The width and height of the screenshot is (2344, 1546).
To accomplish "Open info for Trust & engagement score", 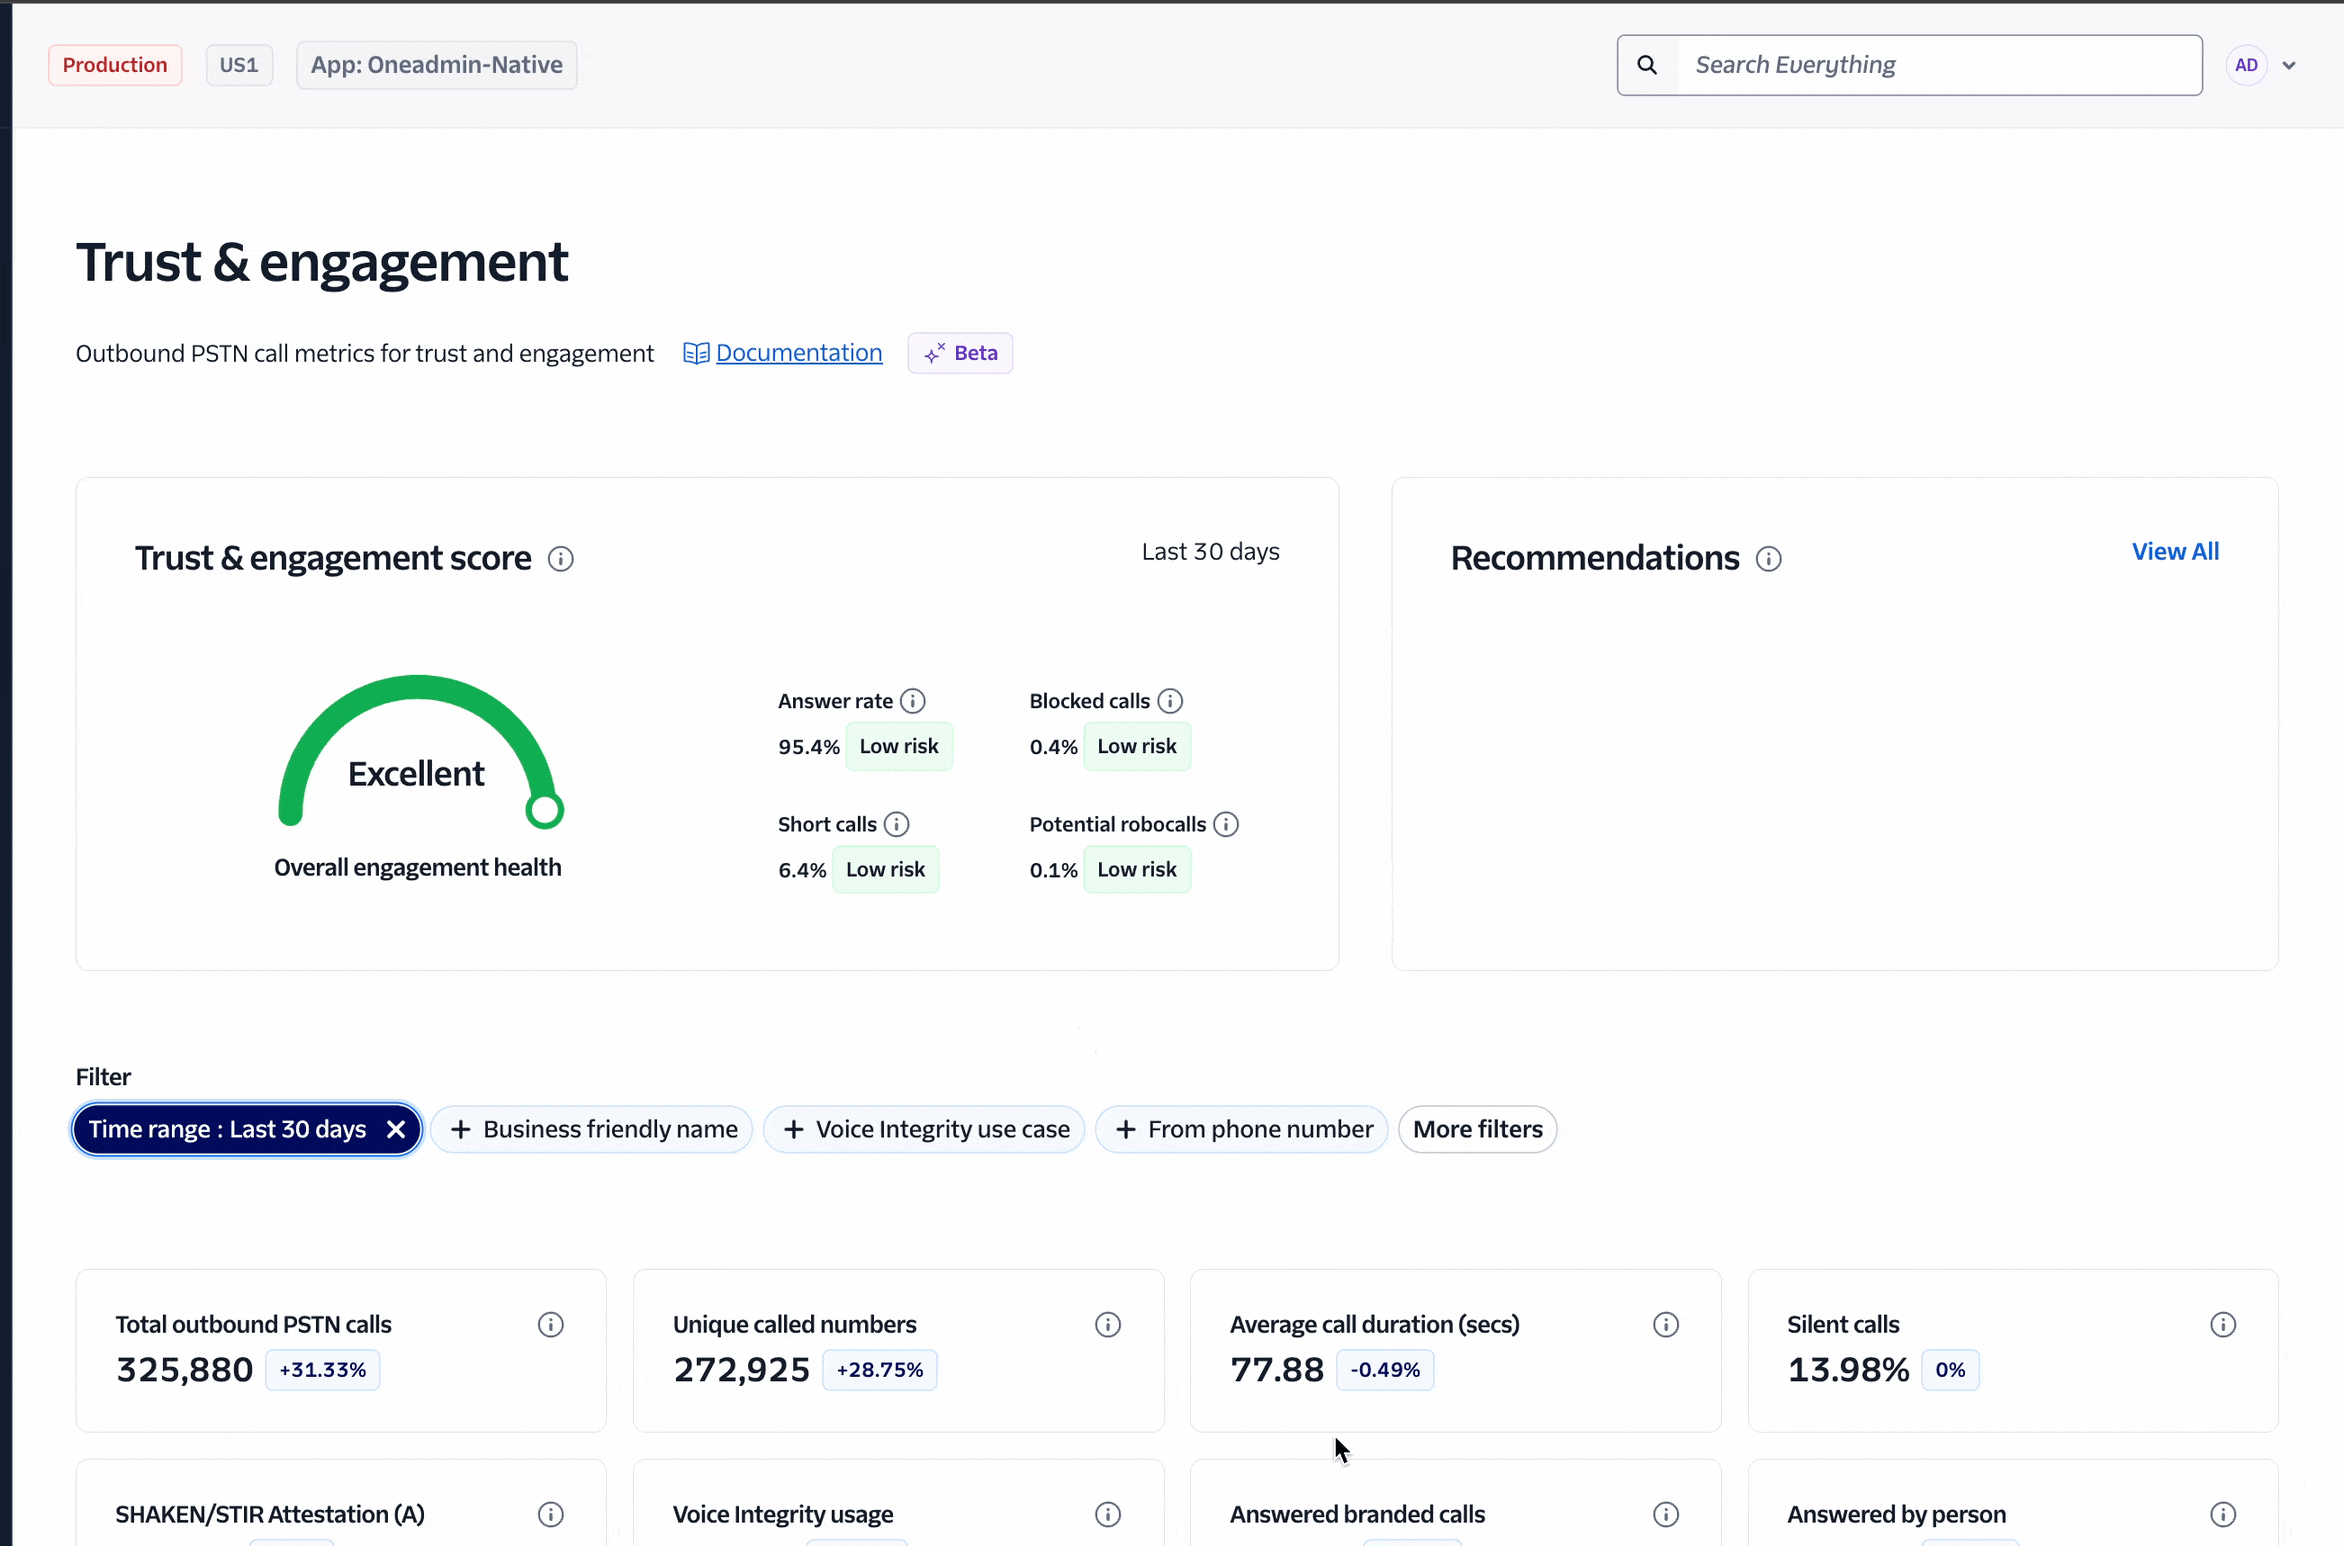I will coord(561,559).
